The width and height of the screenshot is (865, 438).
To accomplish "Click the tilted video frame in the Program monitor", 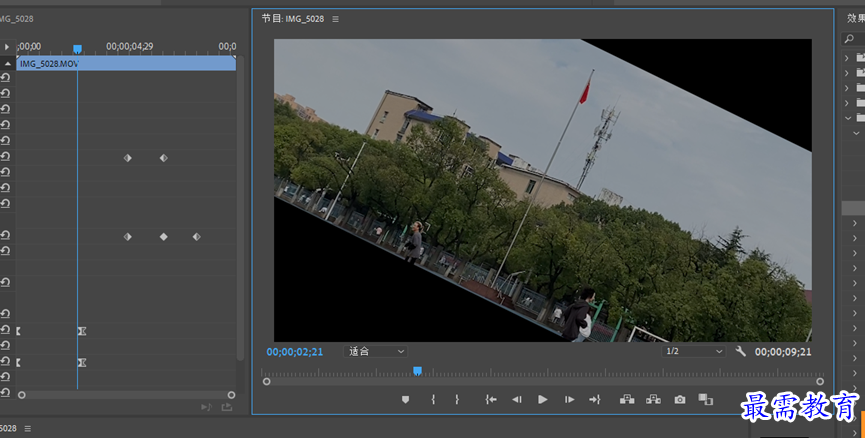I will point(543,190).
